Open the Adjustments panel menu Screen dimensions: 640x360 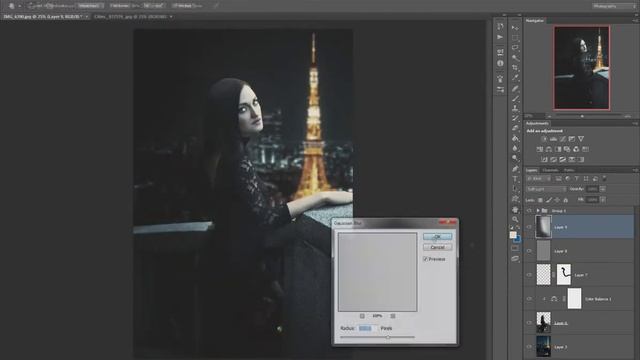click(635, 123)
